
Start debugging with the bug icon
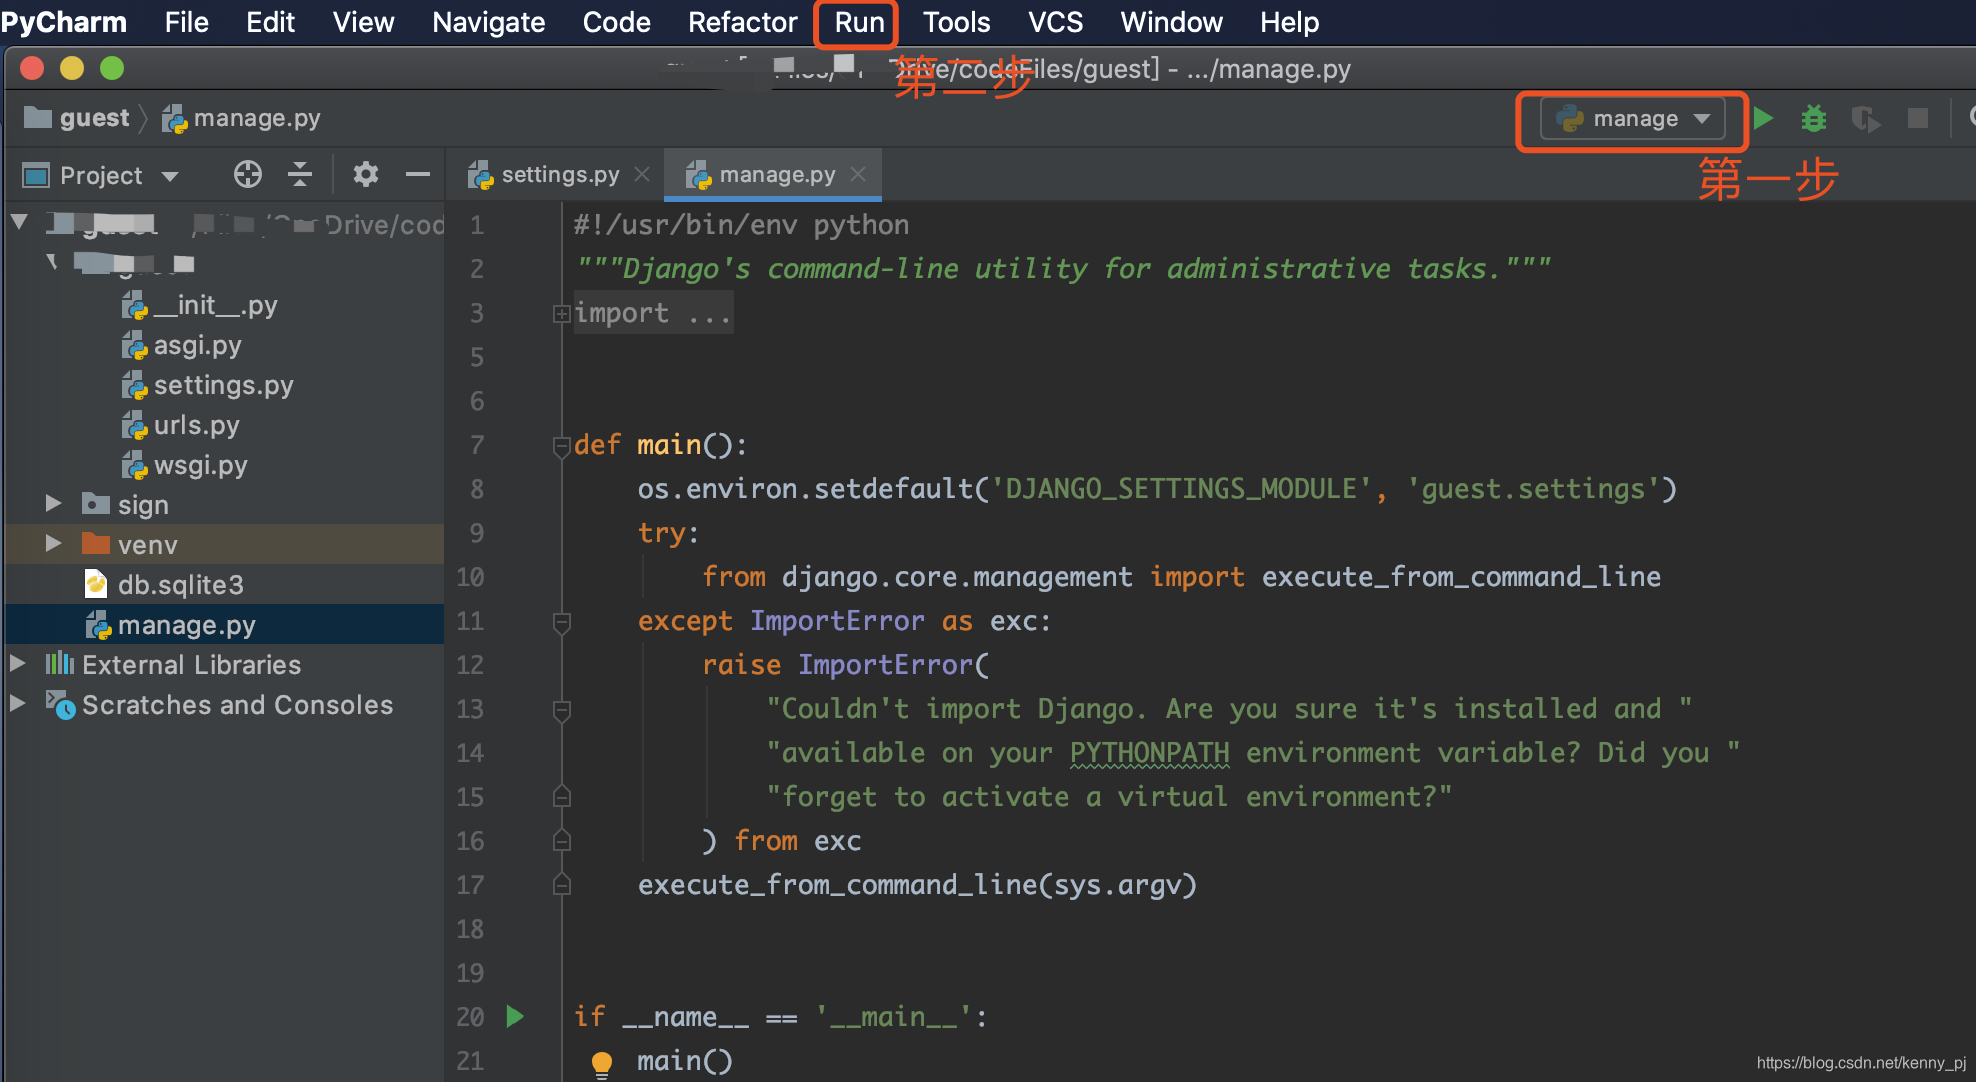click(1813, 118)
